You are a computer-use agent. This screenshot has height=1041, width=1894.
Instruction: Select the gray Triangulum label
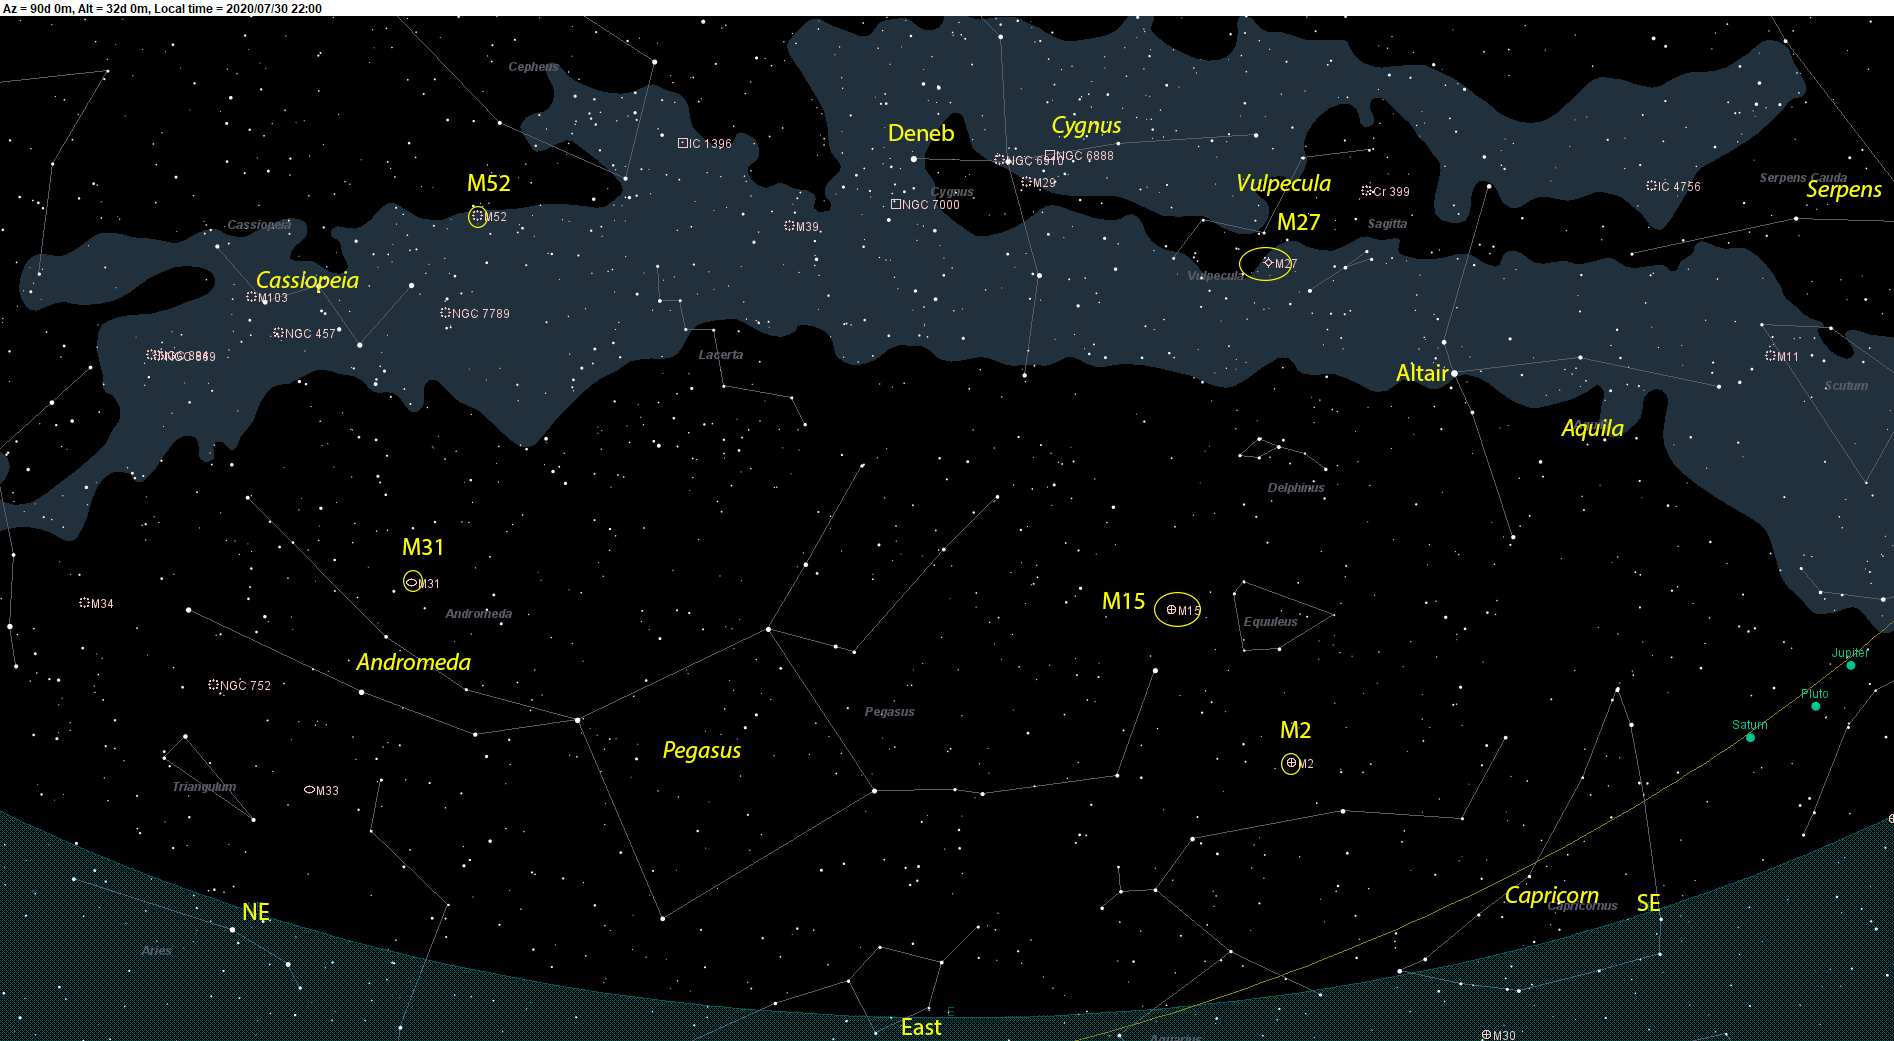204,787
